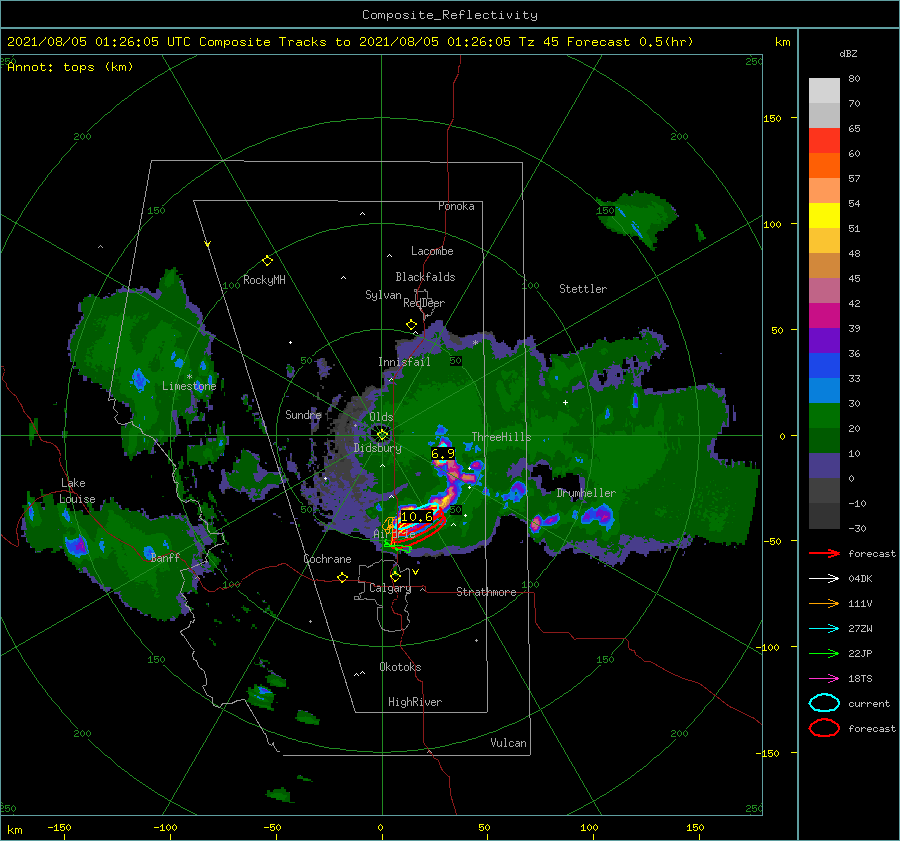Click the yellow diamond marker above Calgary

click(x=395, y=575)
